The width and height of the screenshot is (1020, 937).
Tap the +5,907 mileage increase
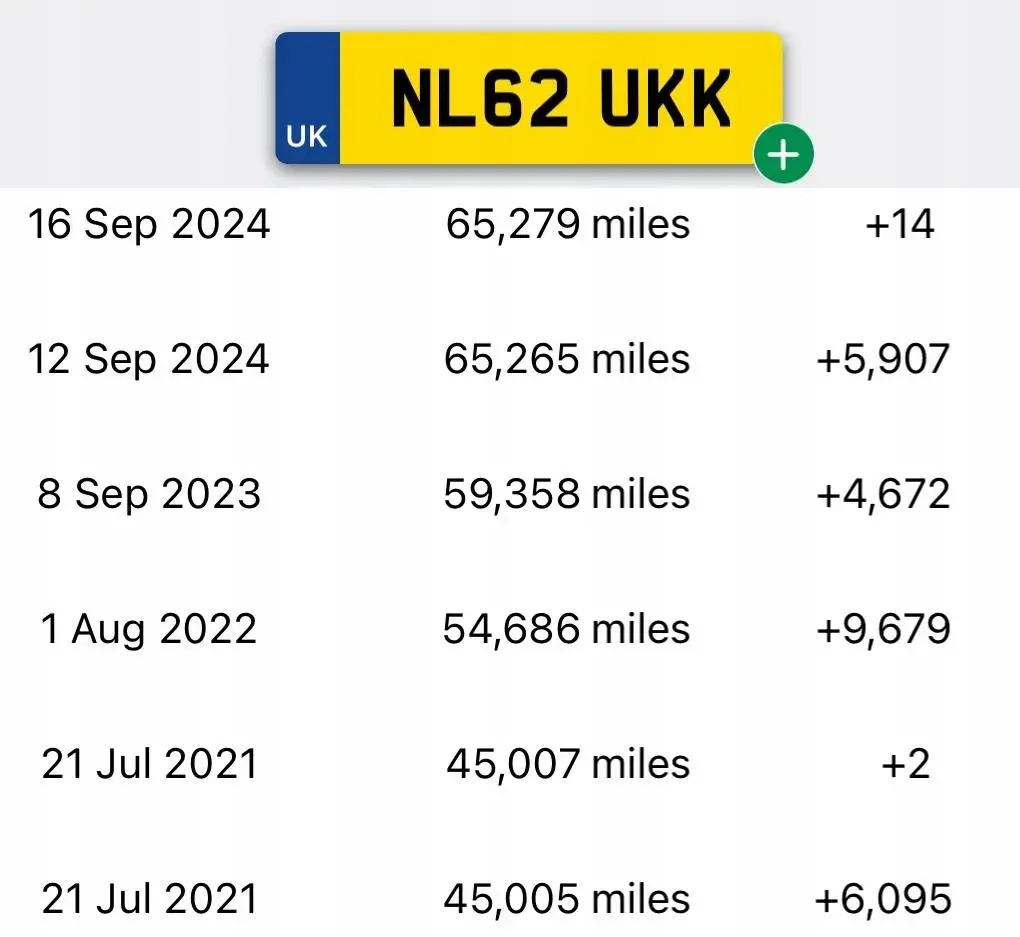(883, 359)
